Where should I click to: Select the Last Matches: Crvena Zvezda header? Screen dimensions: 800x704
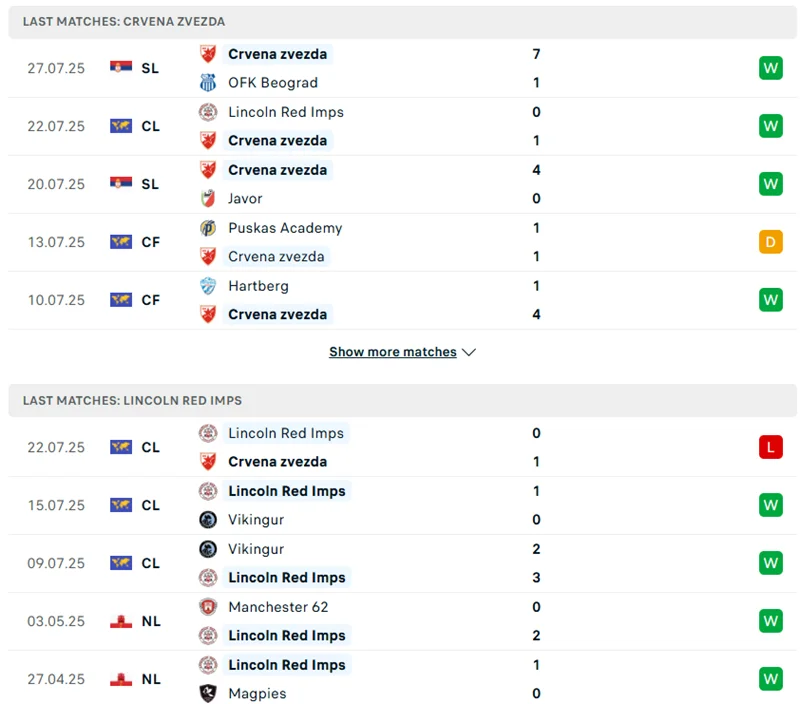[x=124, y=21]
